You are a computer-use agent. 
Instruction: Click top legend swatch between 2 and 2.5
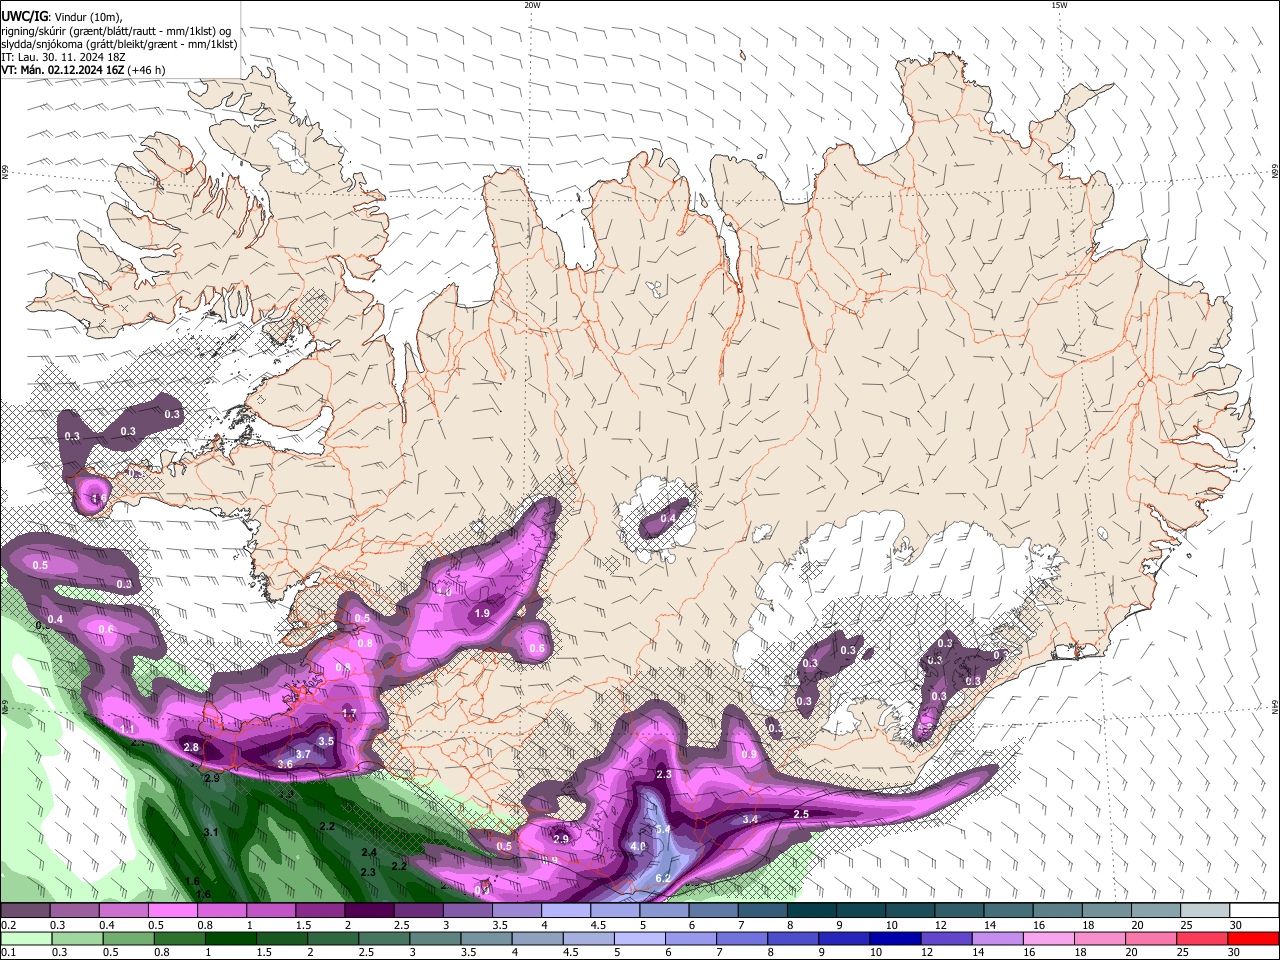pyautogui.click(x=369, y=911)
